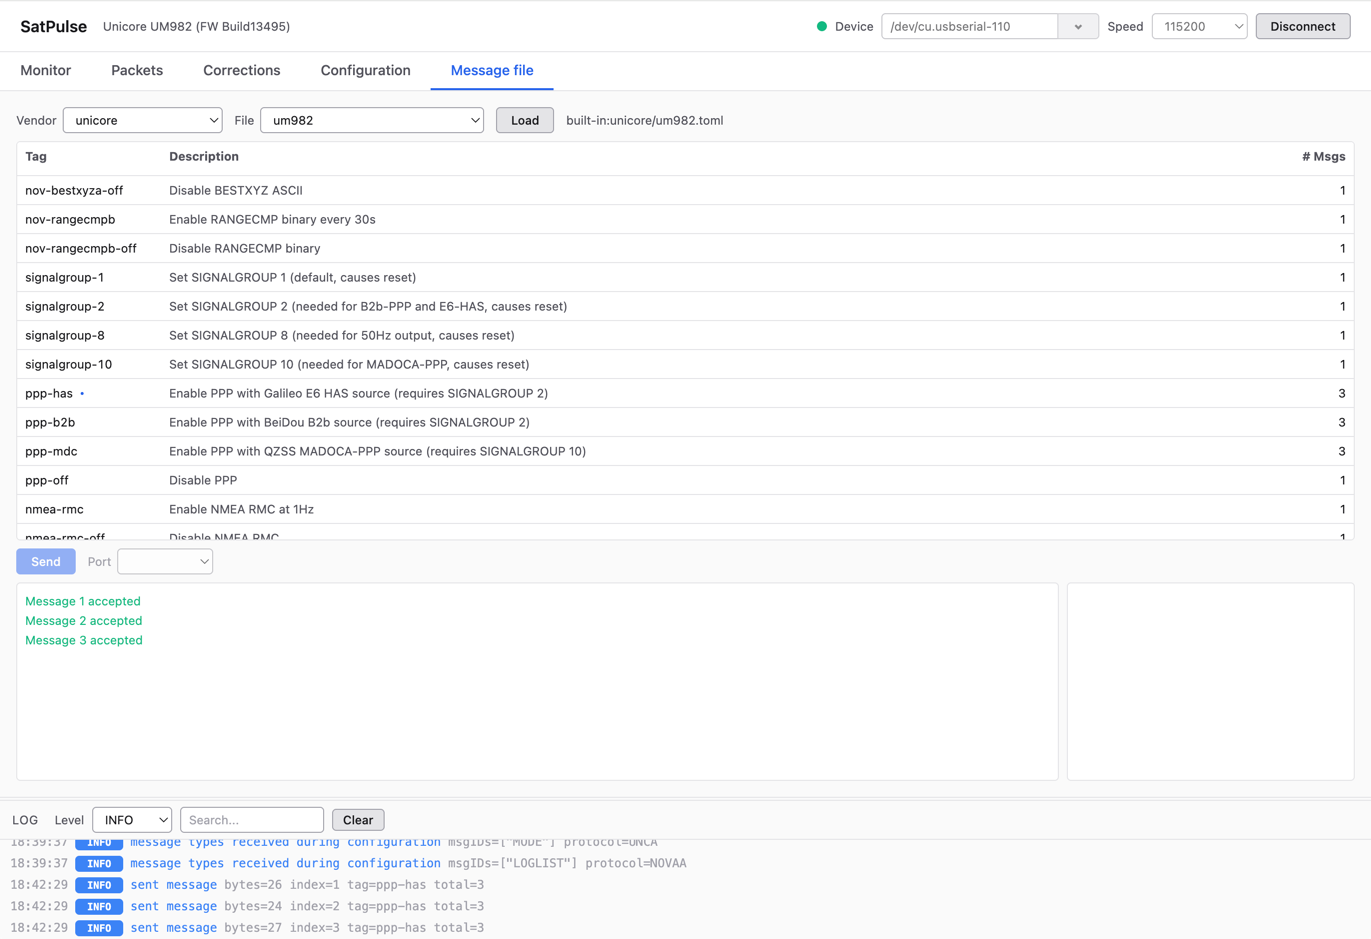Click the green connection status indicator

pos(822,26)
